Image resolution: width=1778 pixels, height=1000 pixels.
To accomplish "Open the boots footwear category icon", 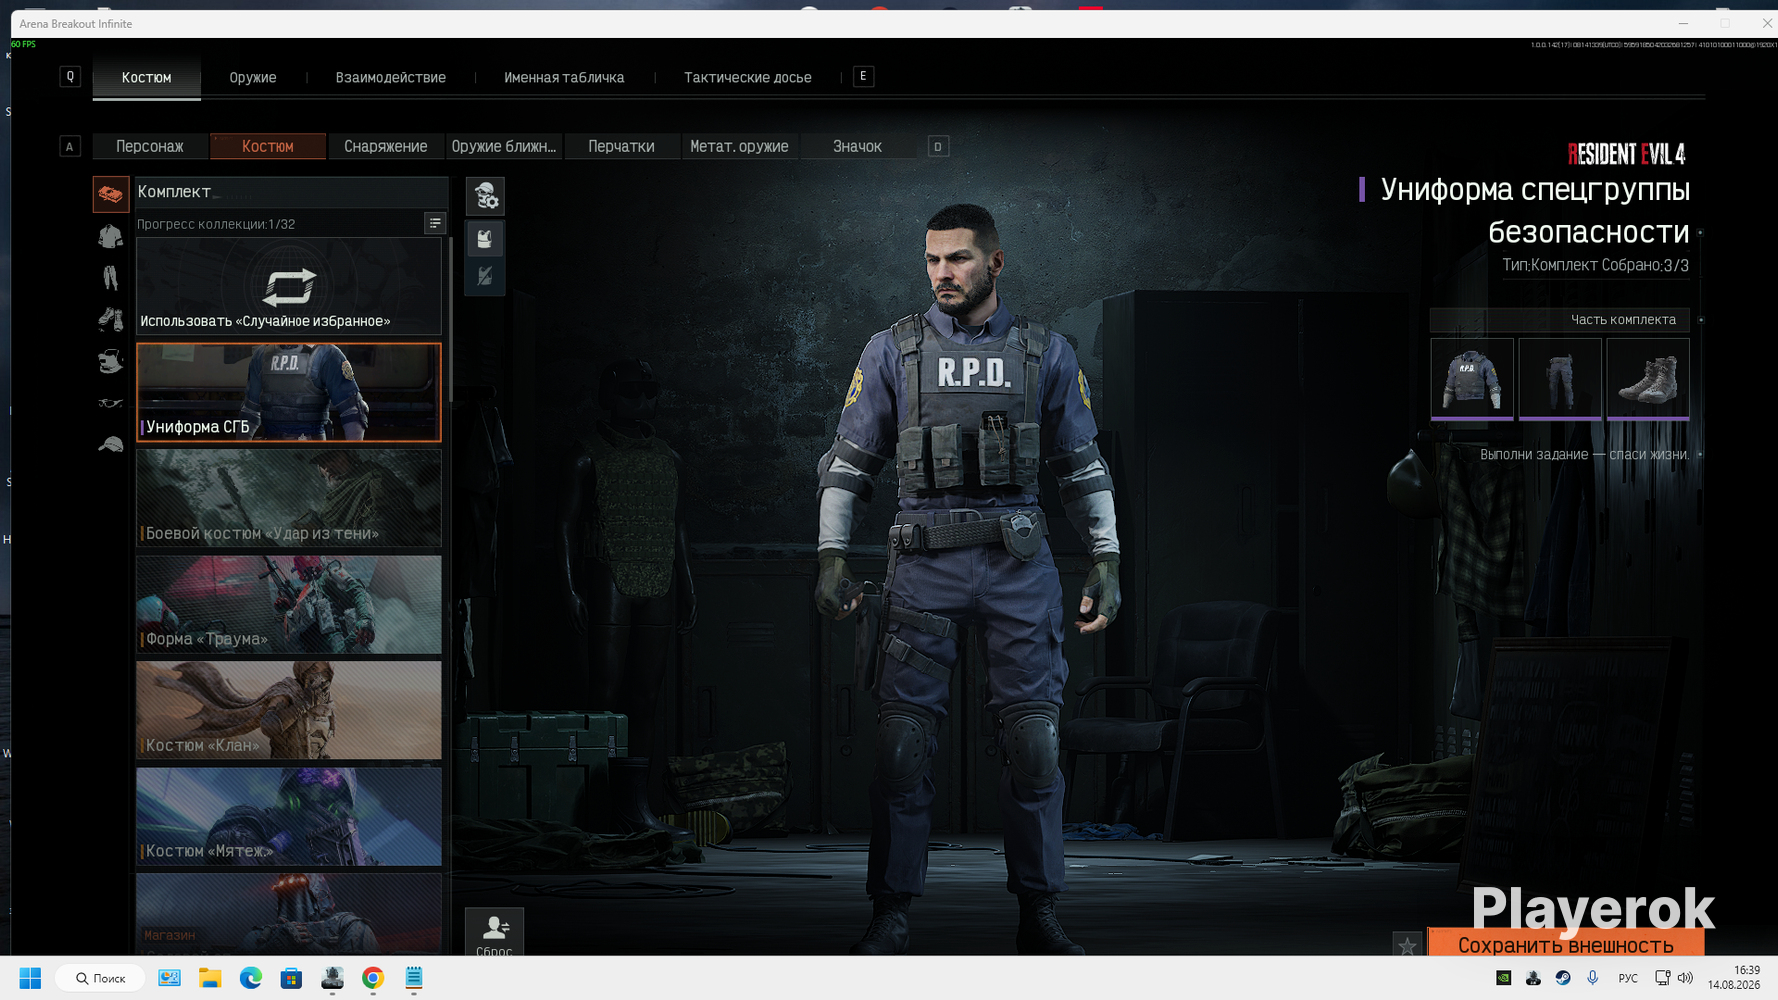I will pyautogui.click(x=111, y=320).
